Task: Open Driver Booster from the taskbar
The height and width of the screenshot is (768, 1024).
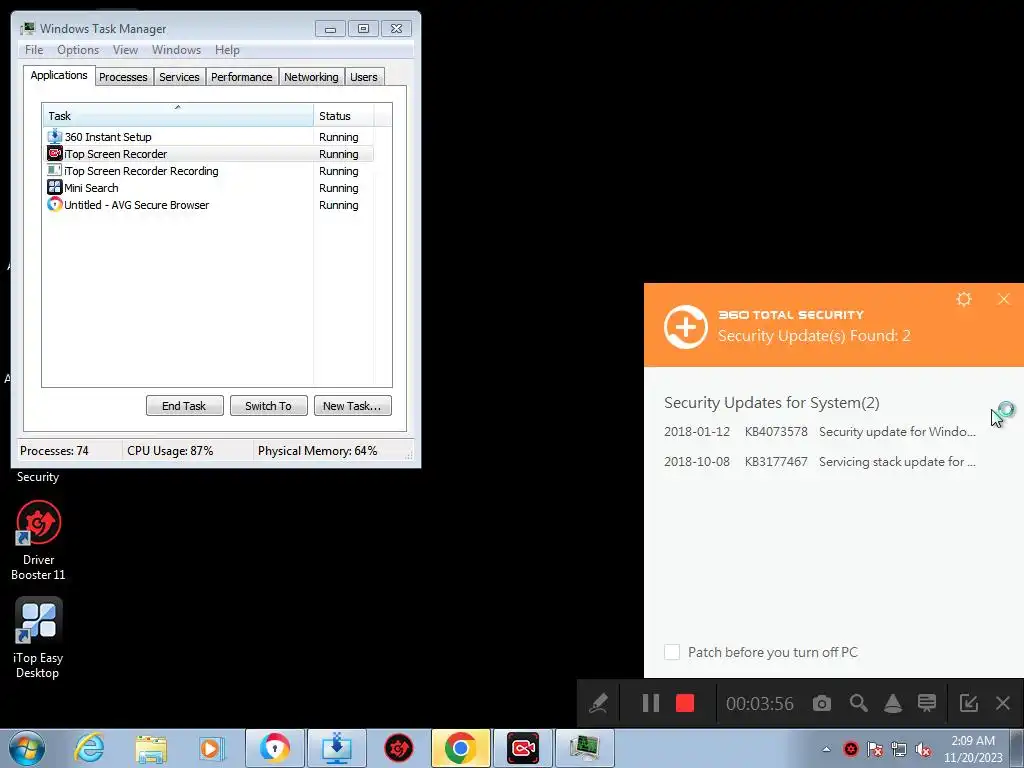Action: [399, 748]
